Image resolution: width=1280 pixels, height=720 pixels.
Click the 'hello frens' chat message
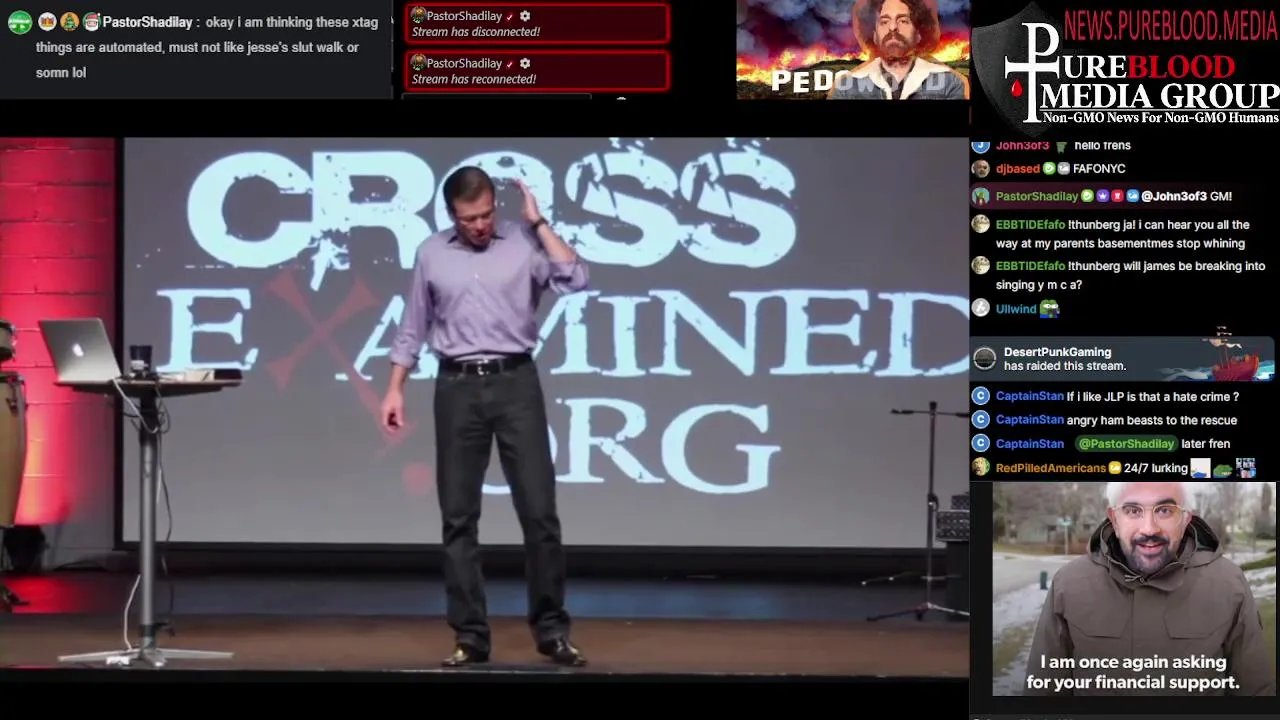tap(1103, 146)
